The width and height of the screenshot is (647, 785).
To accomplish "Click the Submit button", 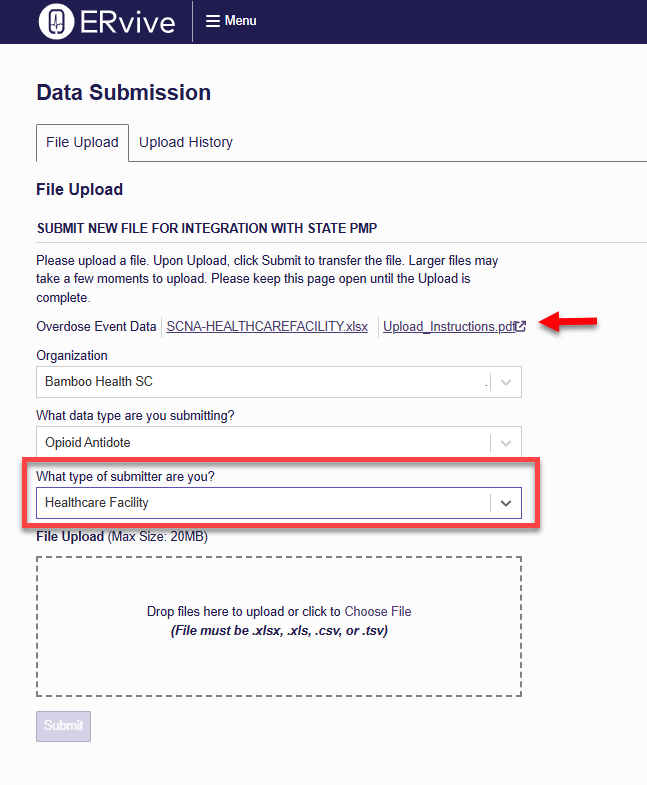I will (64, 726).
